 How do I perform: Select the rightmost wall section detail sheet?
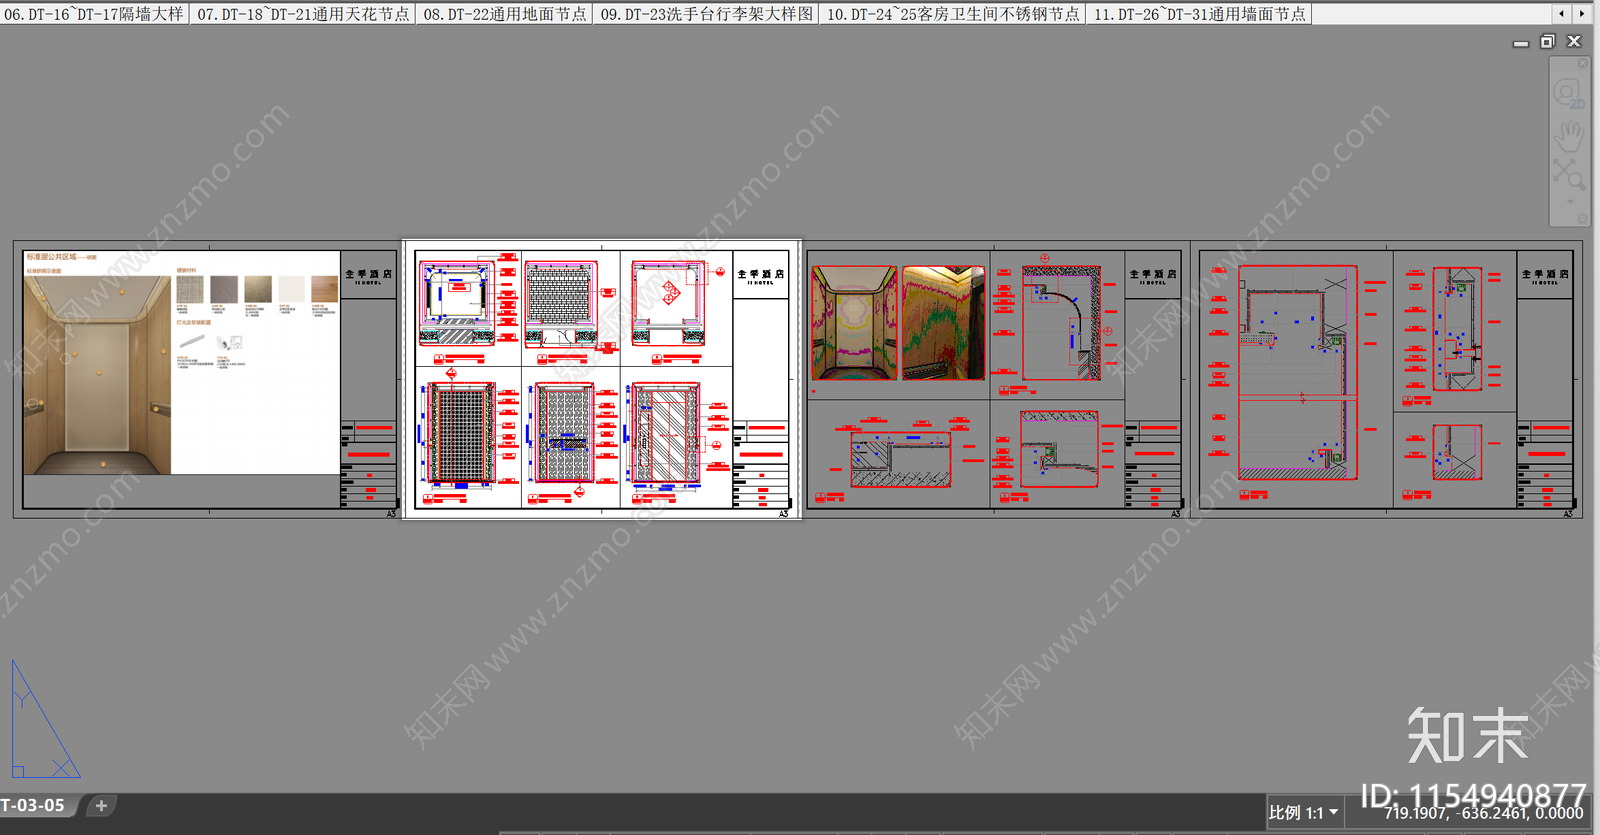(1387, 379)
